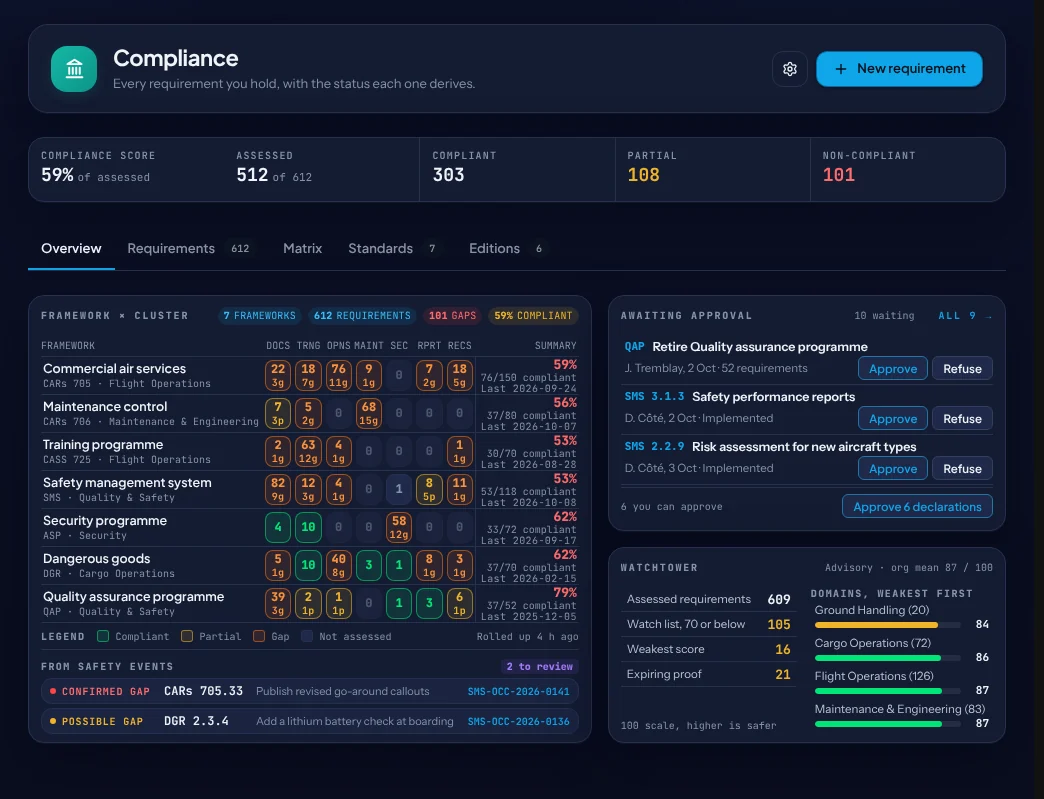The height and width of the screenshot is (799, 1044).
Task: Click Training programme TRNG cell 63
Action: (308, 451)
